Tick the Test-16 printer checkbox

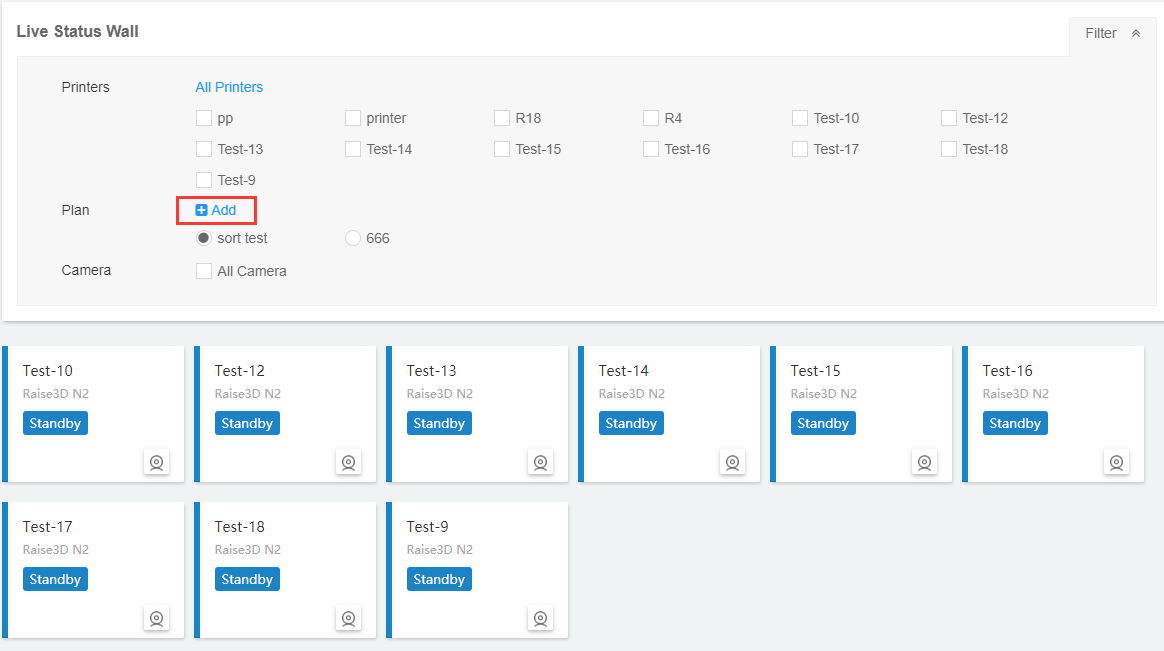click(651, 149)
